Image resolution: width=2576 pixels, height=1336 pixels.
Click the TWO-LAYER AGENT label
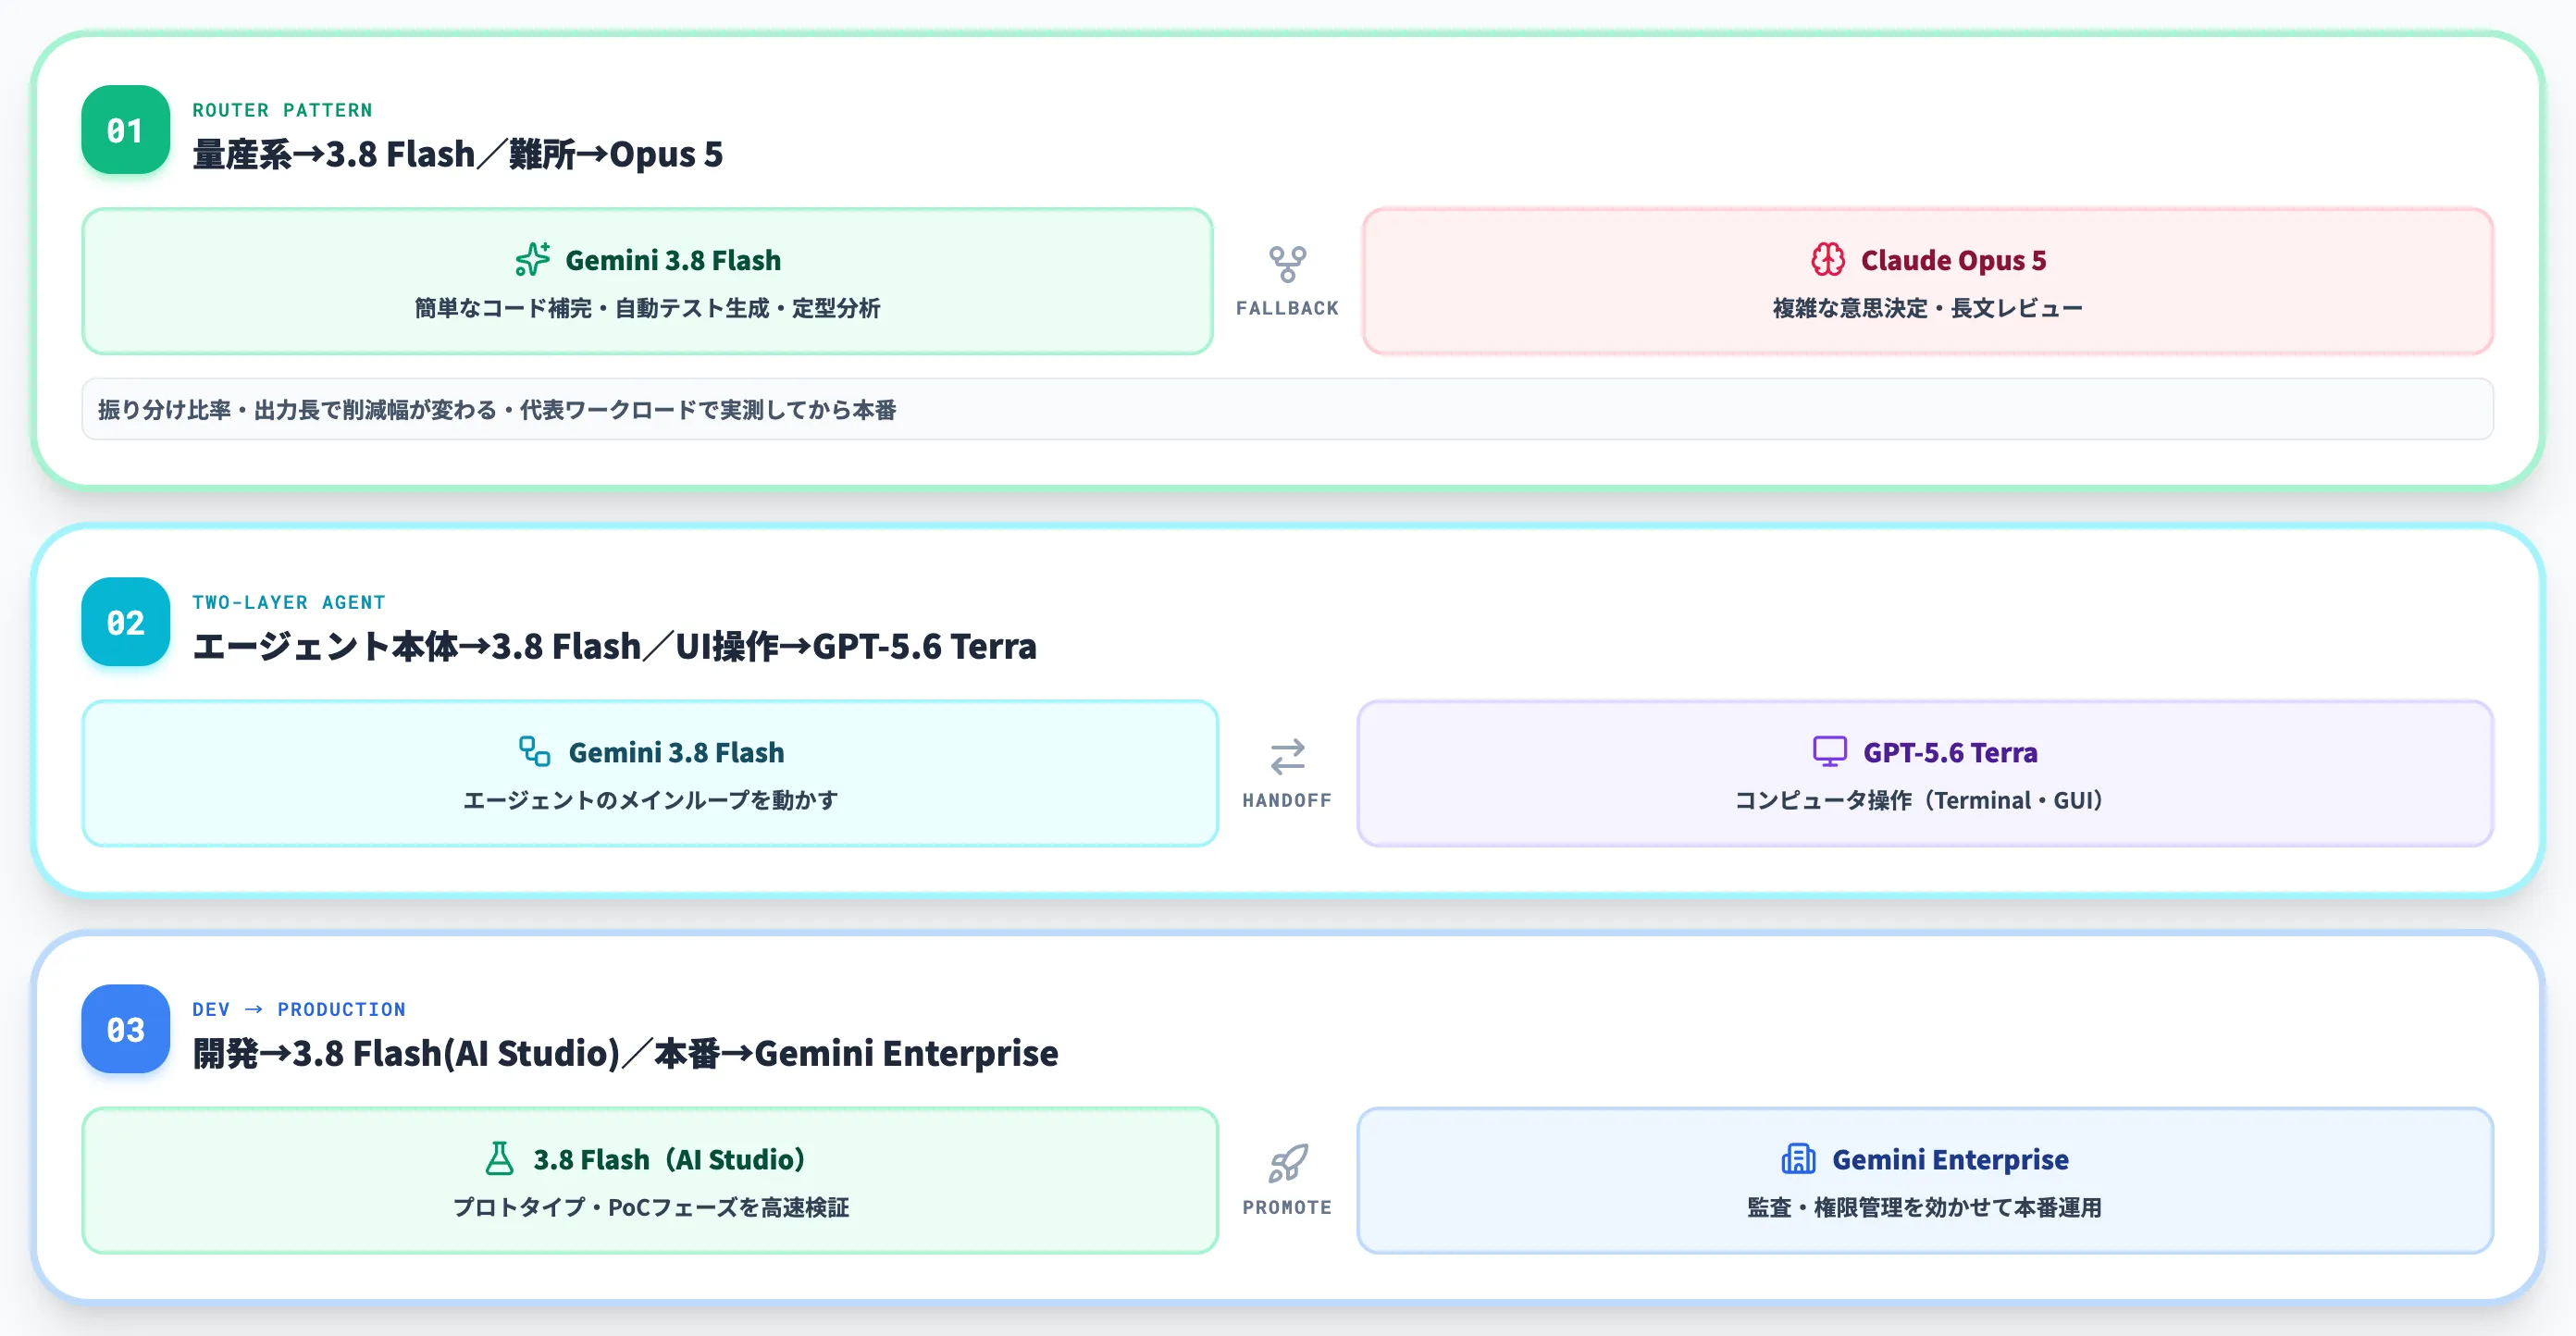289,602
